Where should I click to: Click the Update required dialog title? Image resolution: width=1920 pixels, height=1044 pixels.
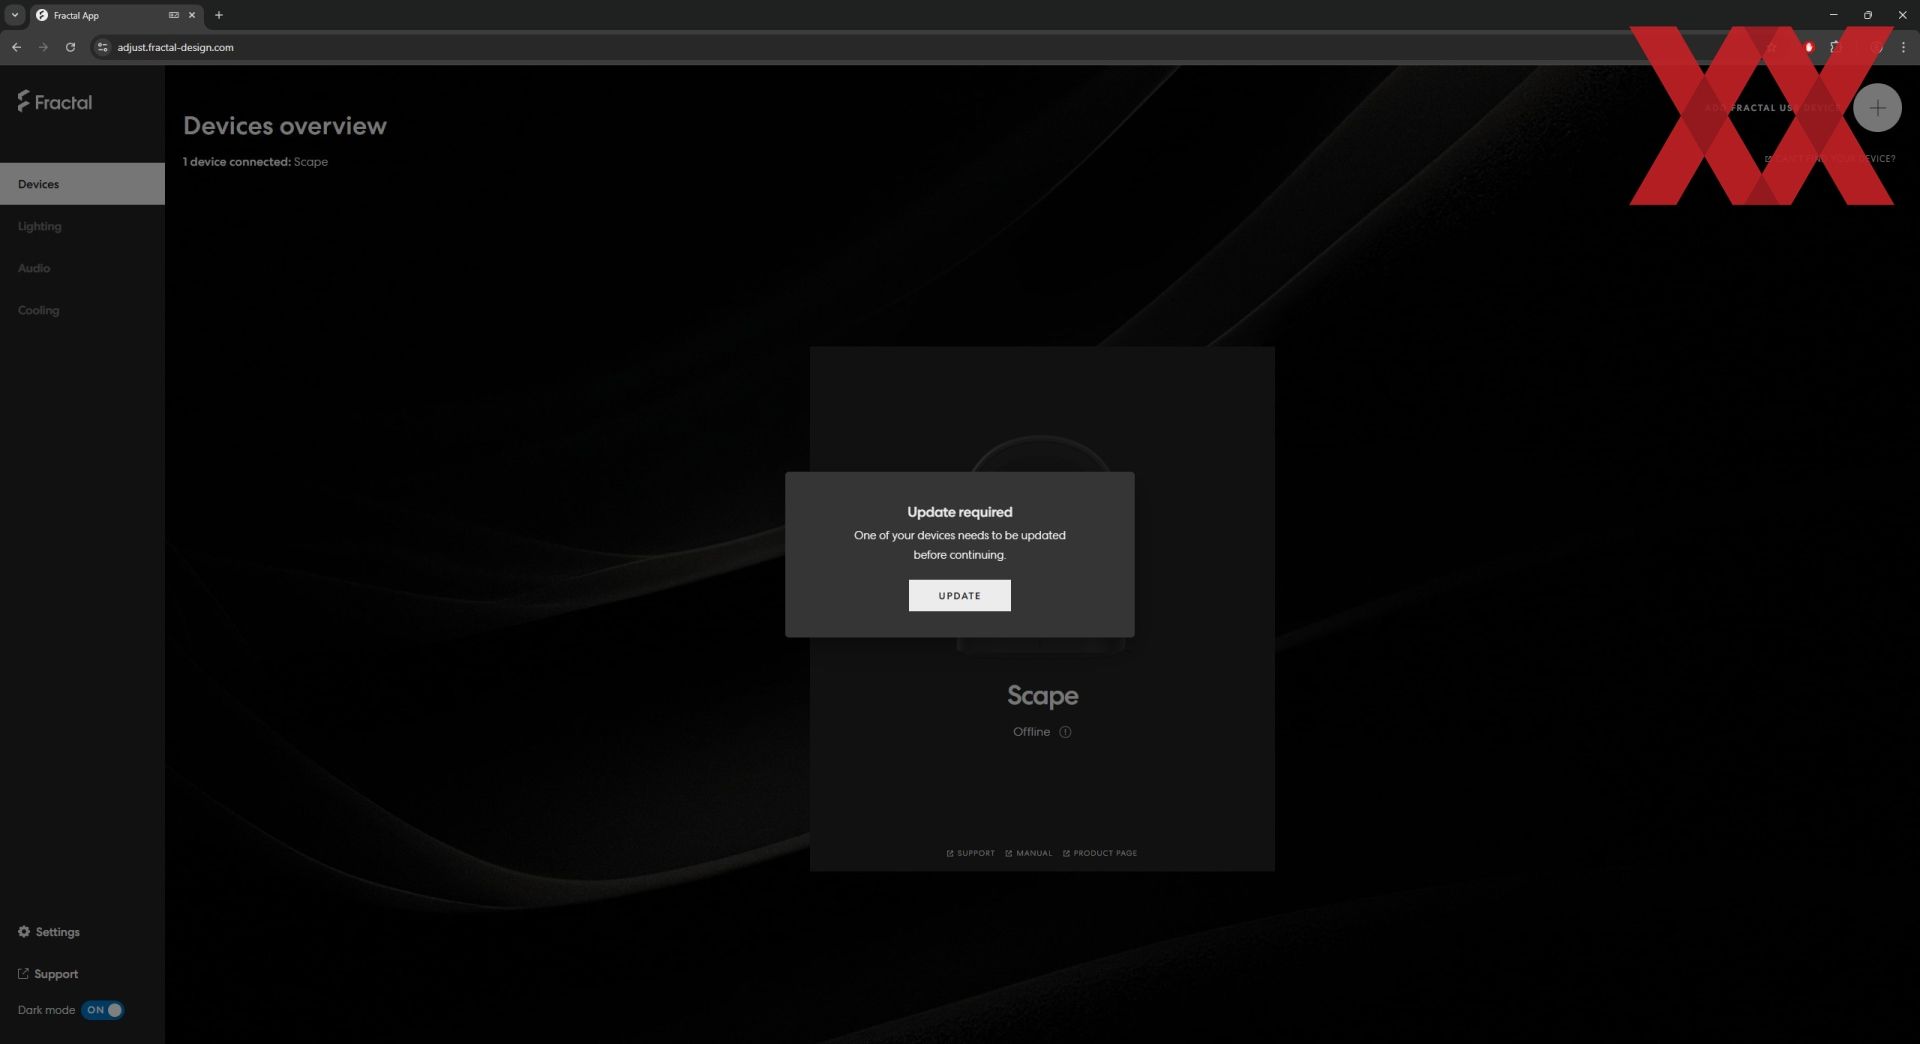(x=959, y=512)
